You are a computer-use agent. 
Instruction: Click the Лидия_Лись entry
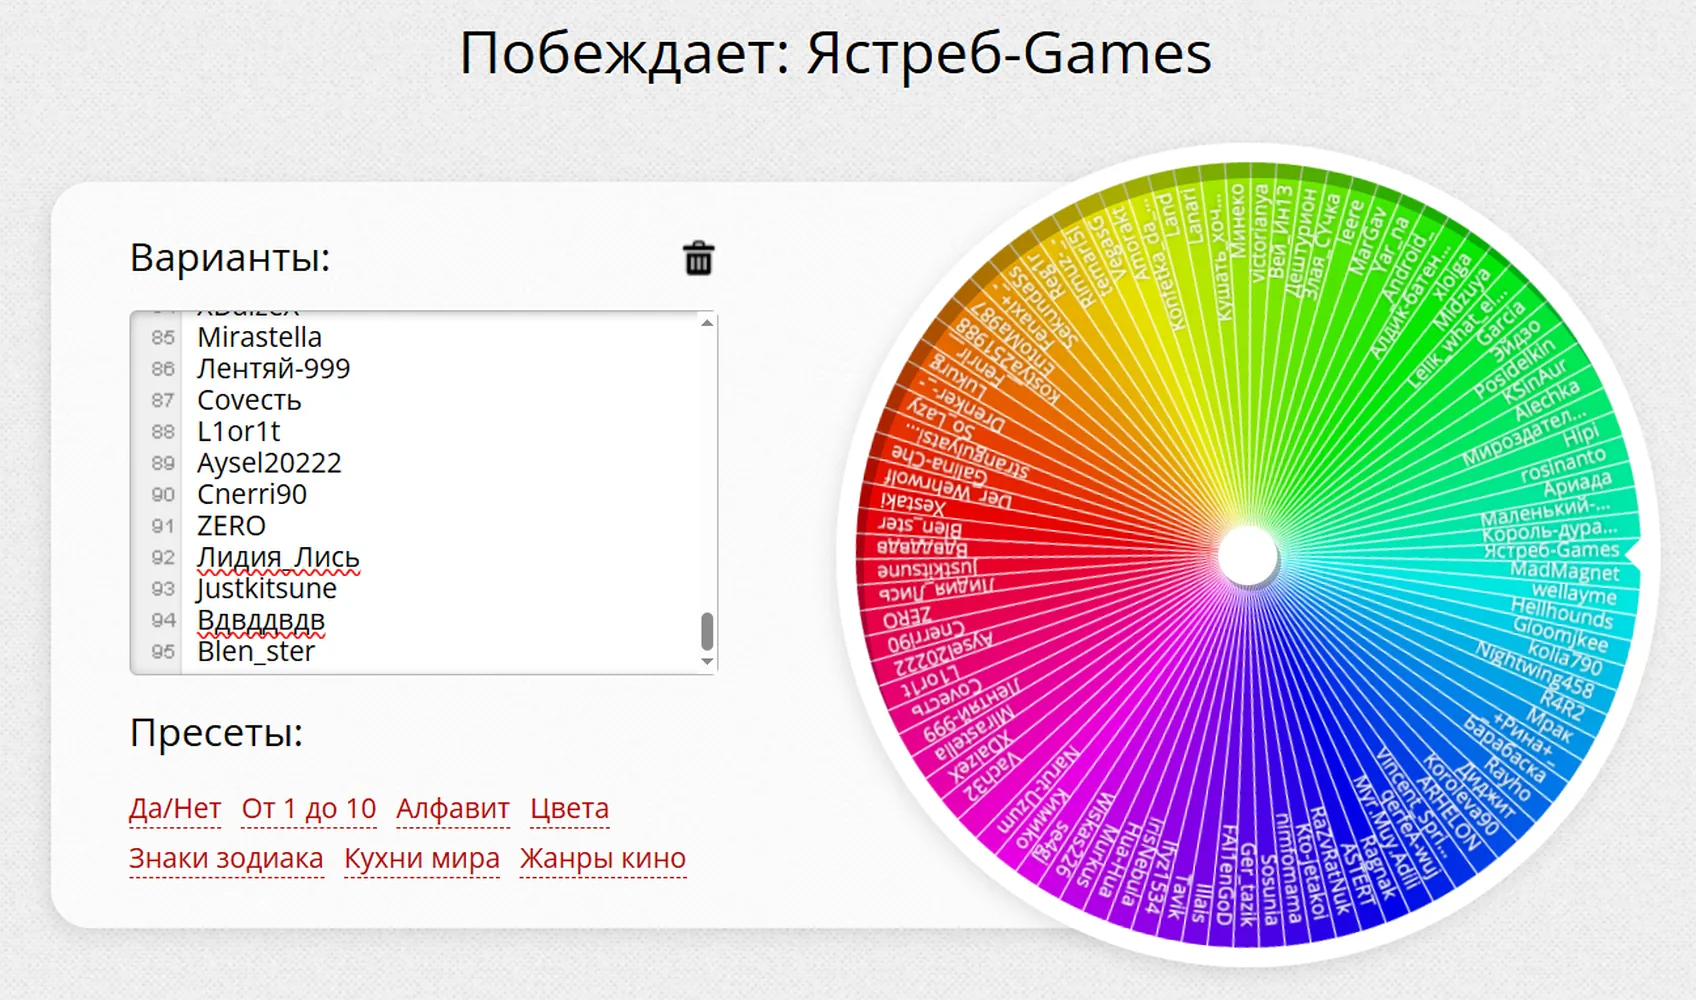coord(278,557)
